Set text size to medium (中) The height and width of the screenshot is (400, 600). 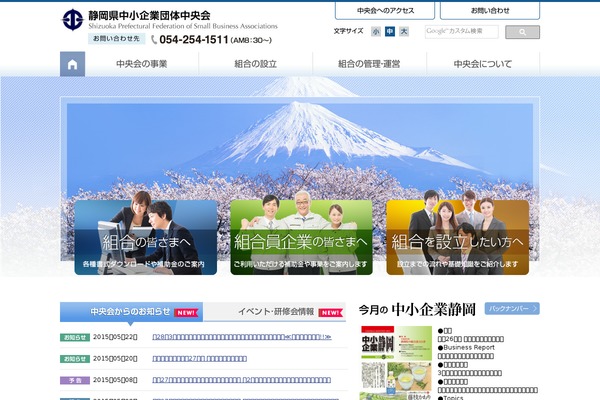click(x=390, y=31)
